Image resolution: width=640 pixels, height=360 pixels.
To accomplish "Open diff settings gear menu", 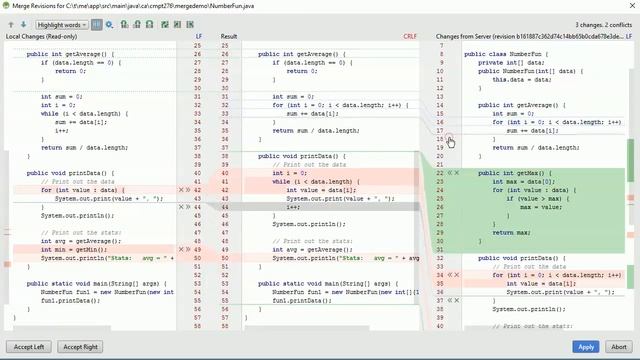I will (109, 25).
